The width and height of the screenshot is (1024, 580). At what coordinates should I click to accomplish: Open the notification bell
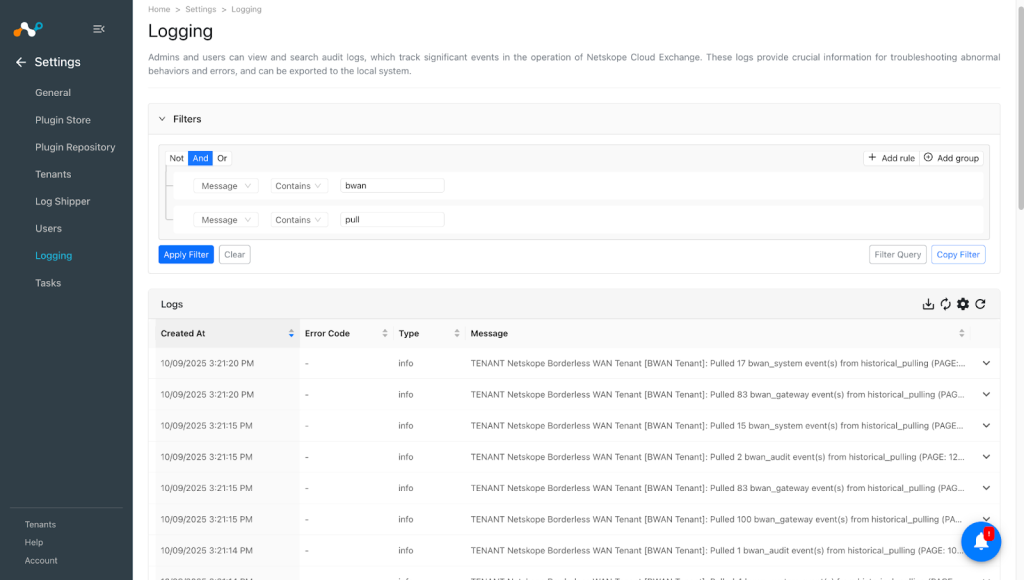coord(981,541)
